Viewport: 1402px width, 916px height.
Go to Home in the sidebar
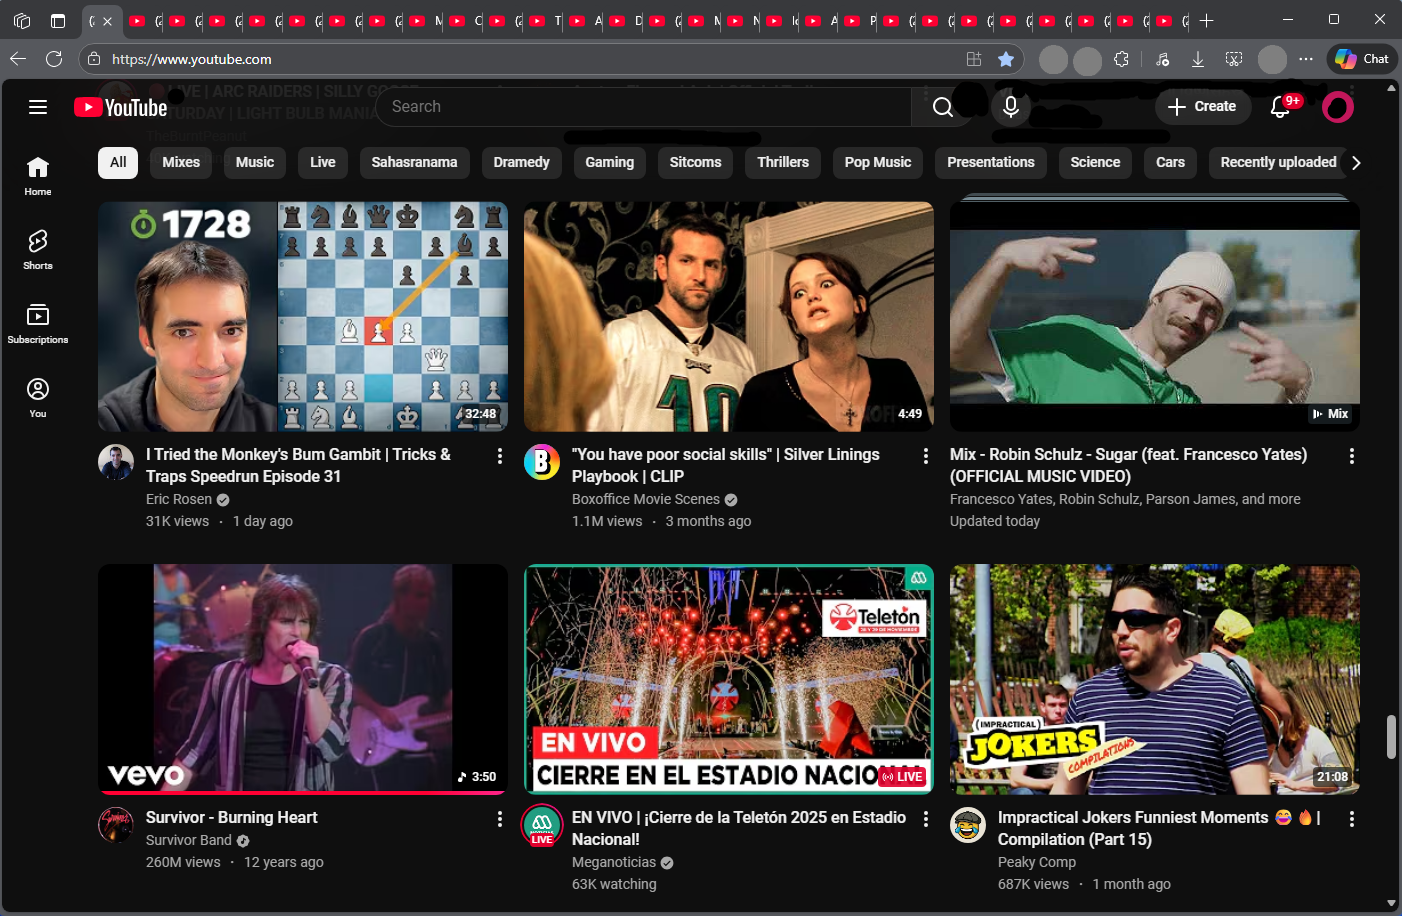click(x=38, y=176)
